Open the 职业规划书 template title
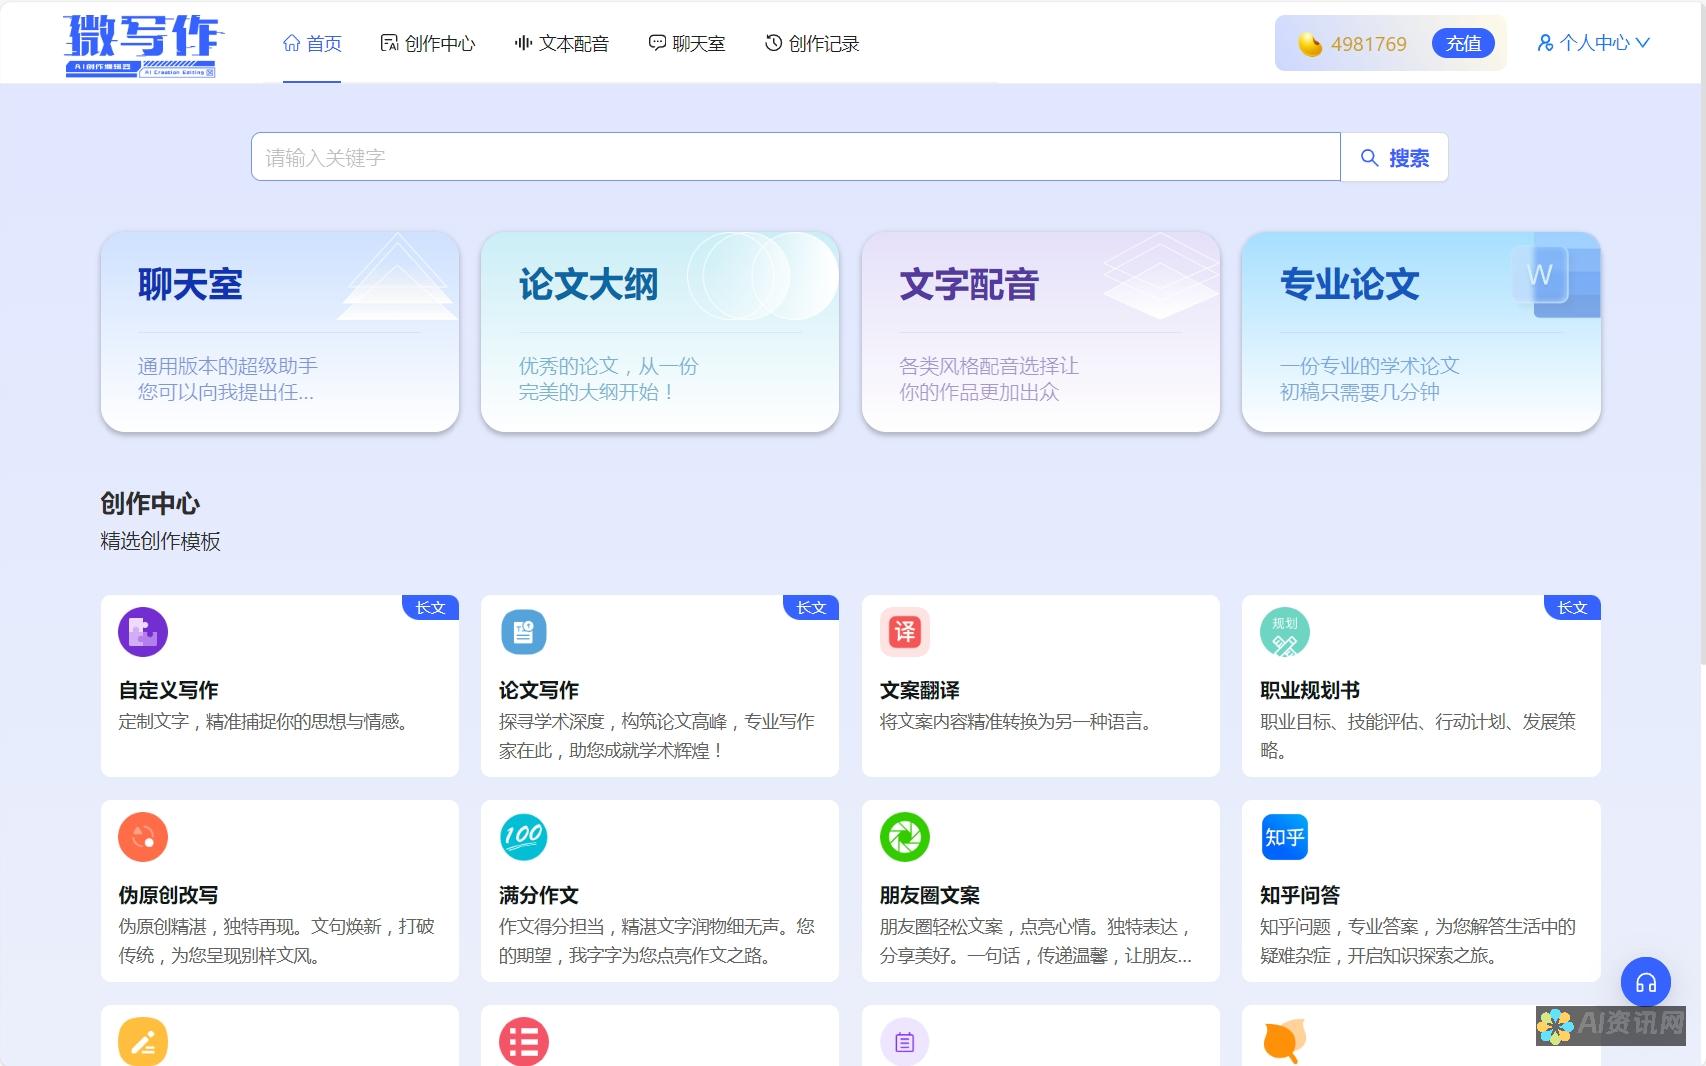 coord(1310,690)
